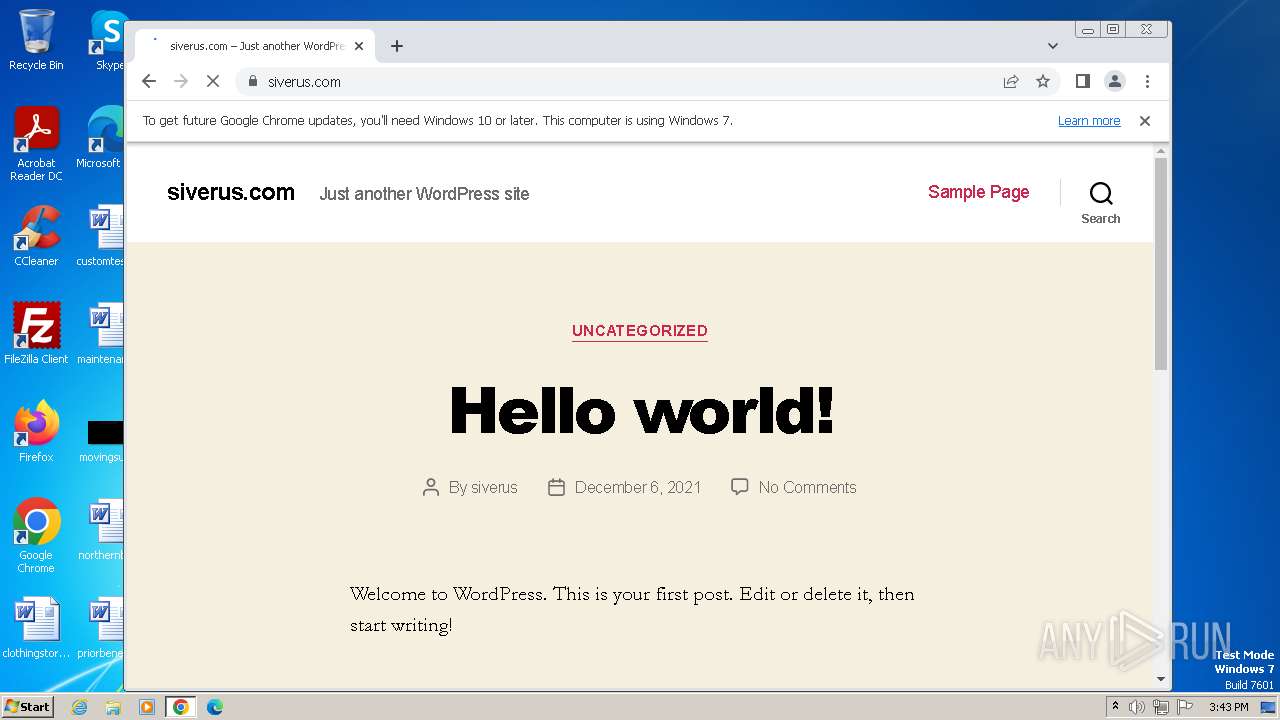This screenshot has width=1280, height=720.
Task: Click the 3:43 PM system clock
Action: (1228, 707)
